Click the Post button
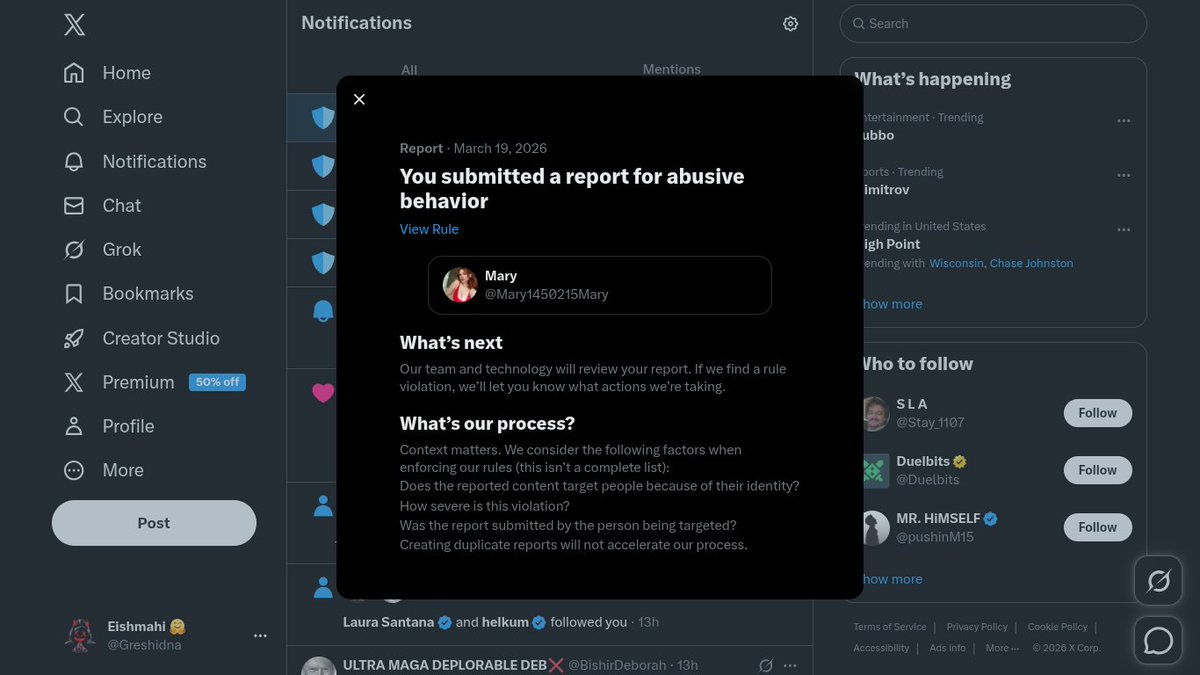 [154, 523]
